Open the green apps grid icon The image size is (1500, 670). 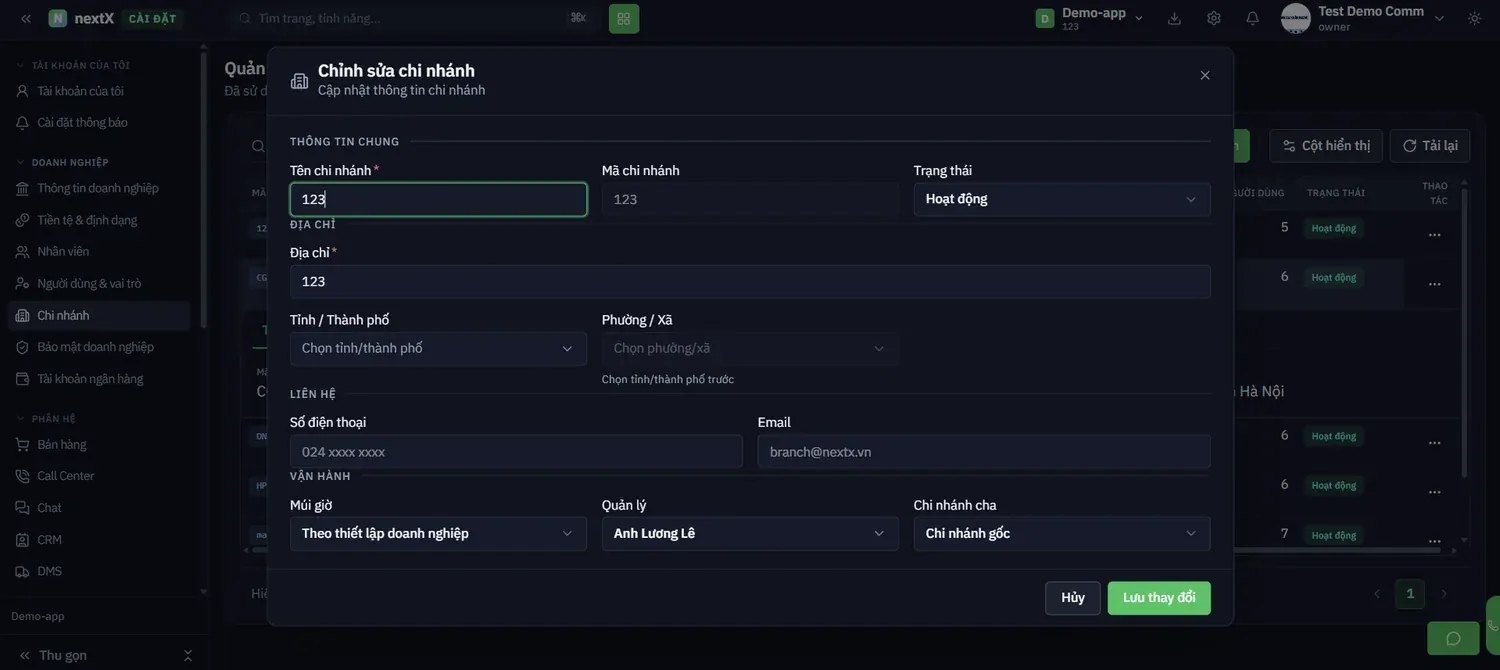624,18
